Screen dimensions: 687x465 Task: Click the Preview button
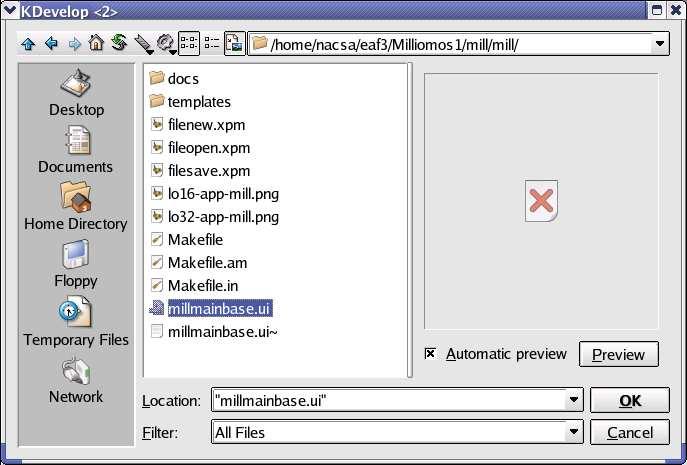619,354
